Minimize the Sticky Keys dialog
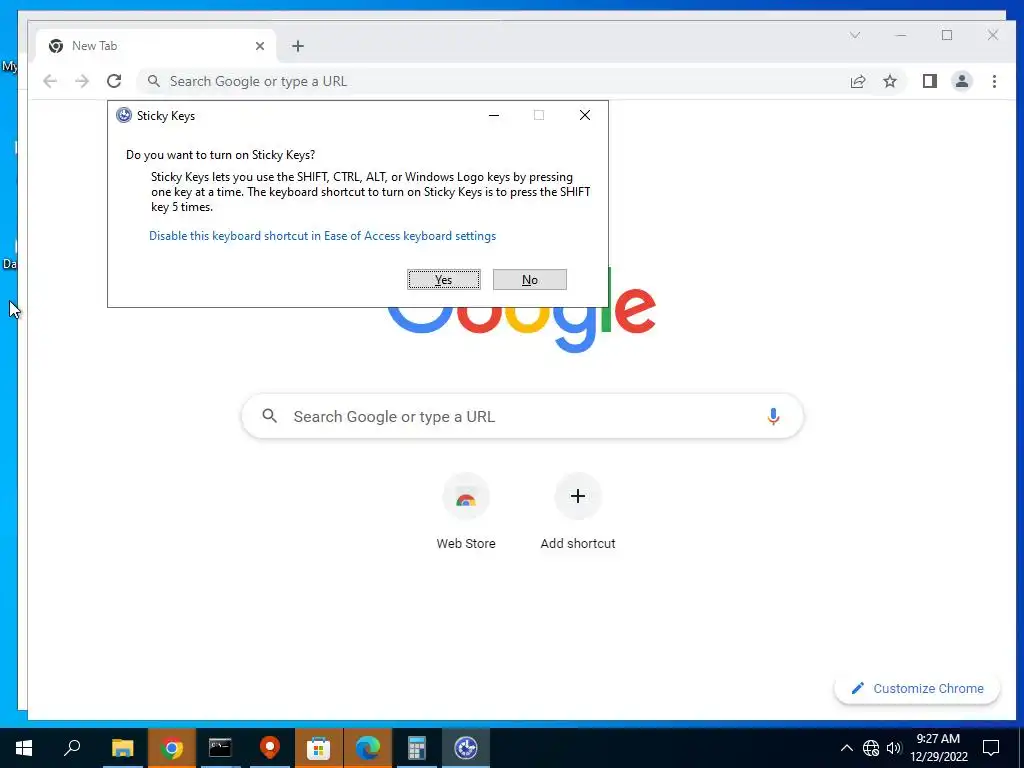 pos(494,115)
